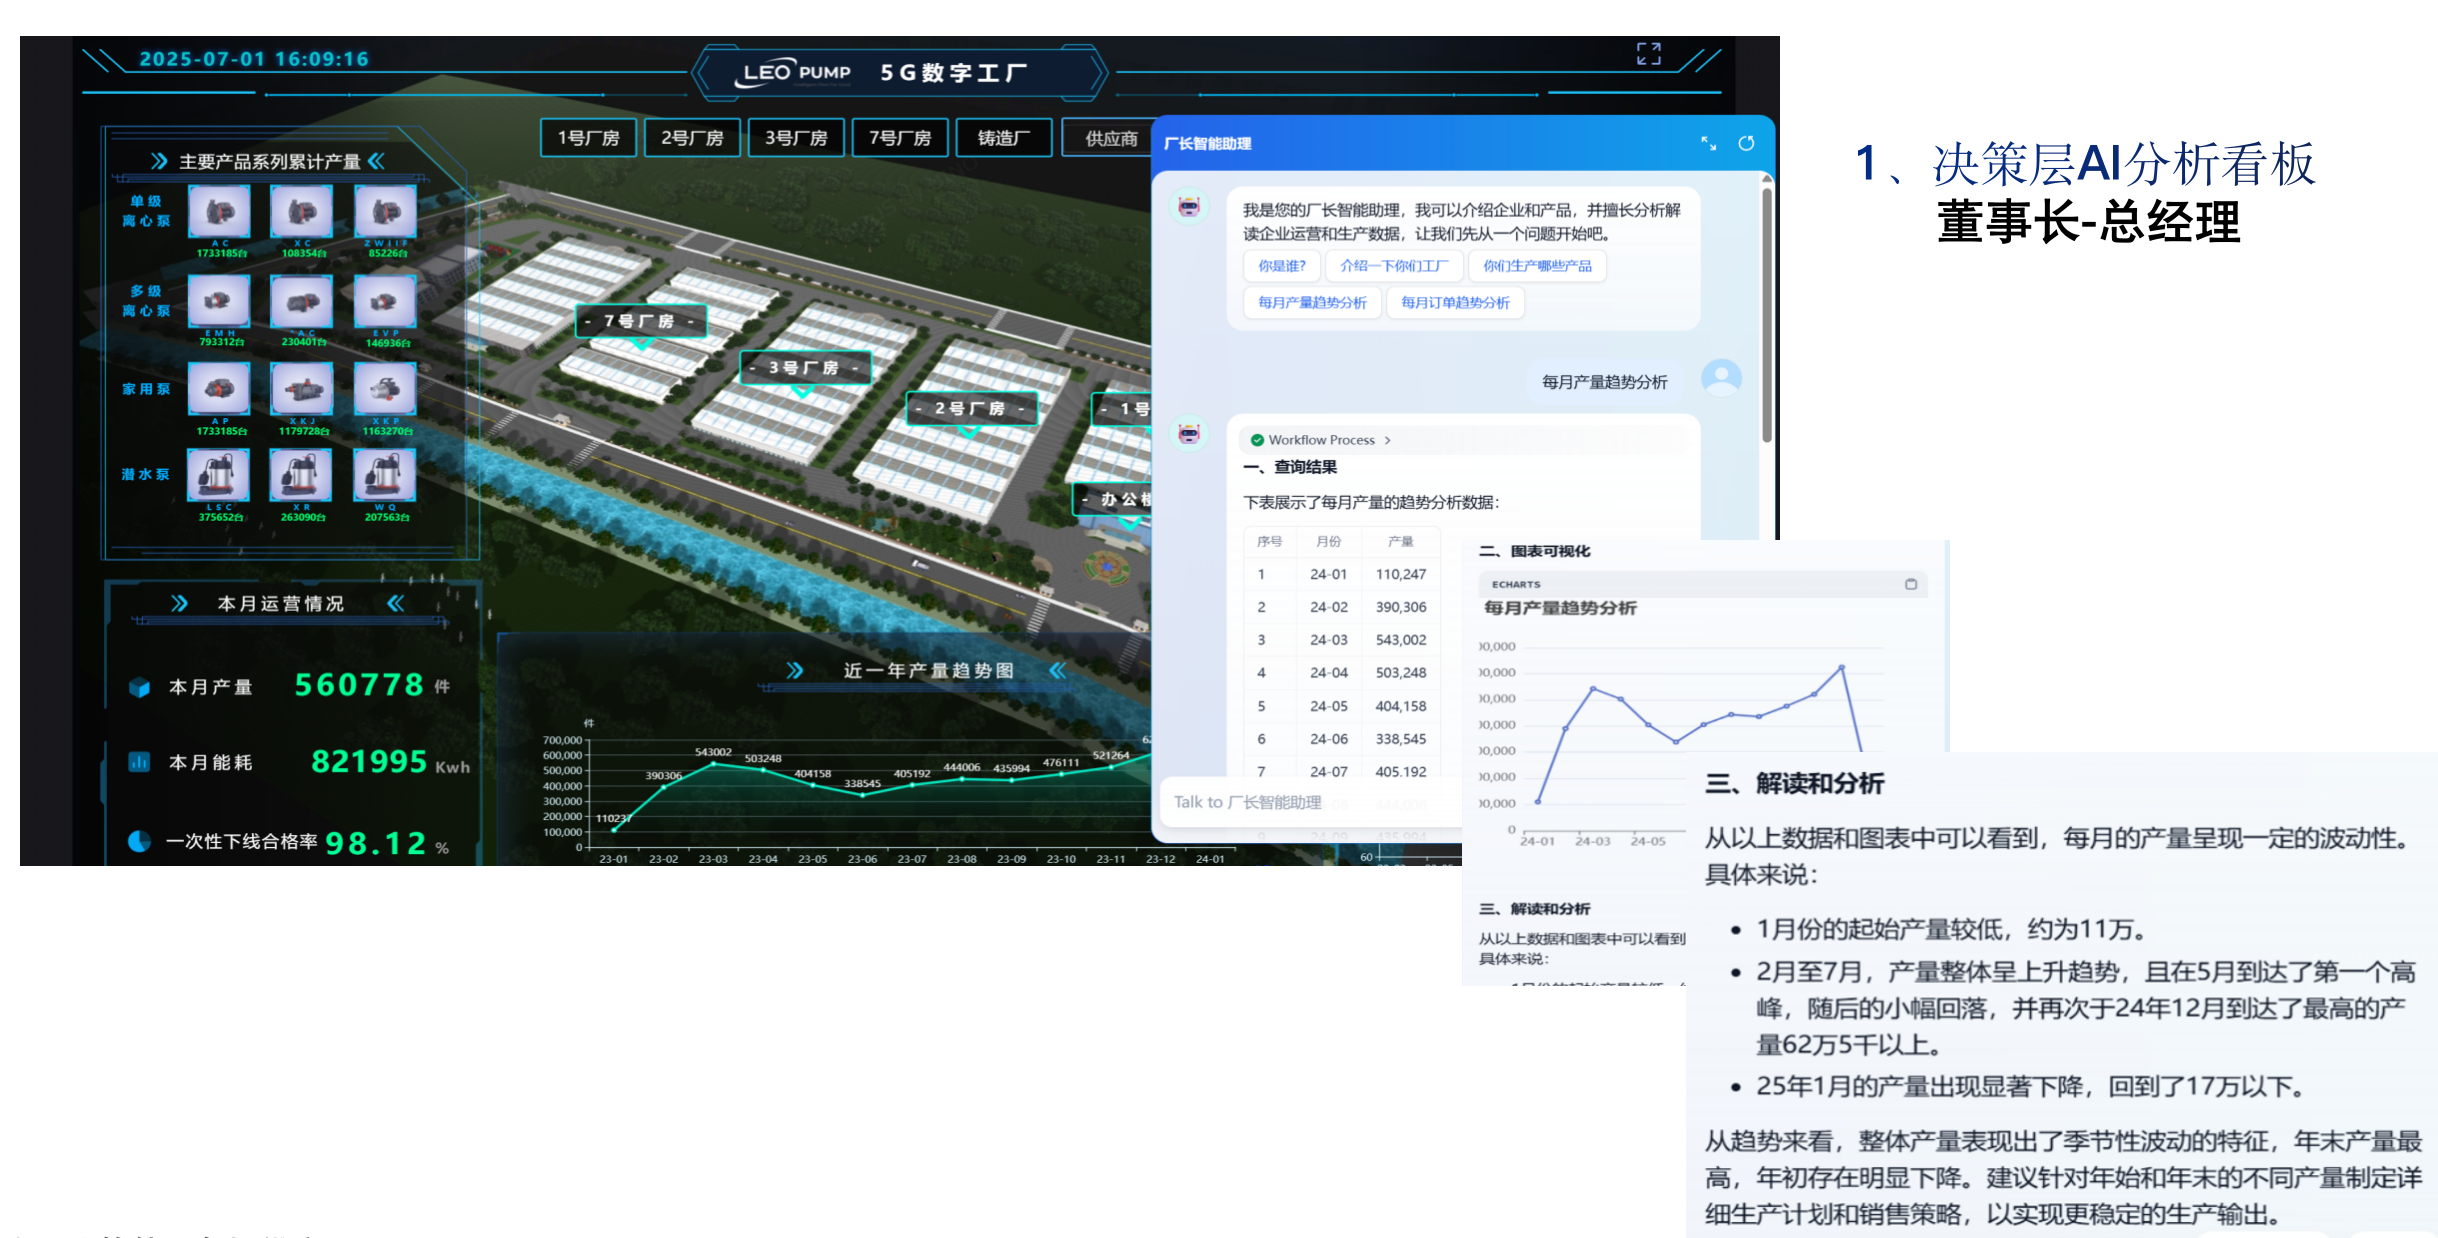The height and width of the screenshot is (1238, 2438).
Task: Expand the 厂长智能助理 chat panel
Action: [x=1708, y=144]
